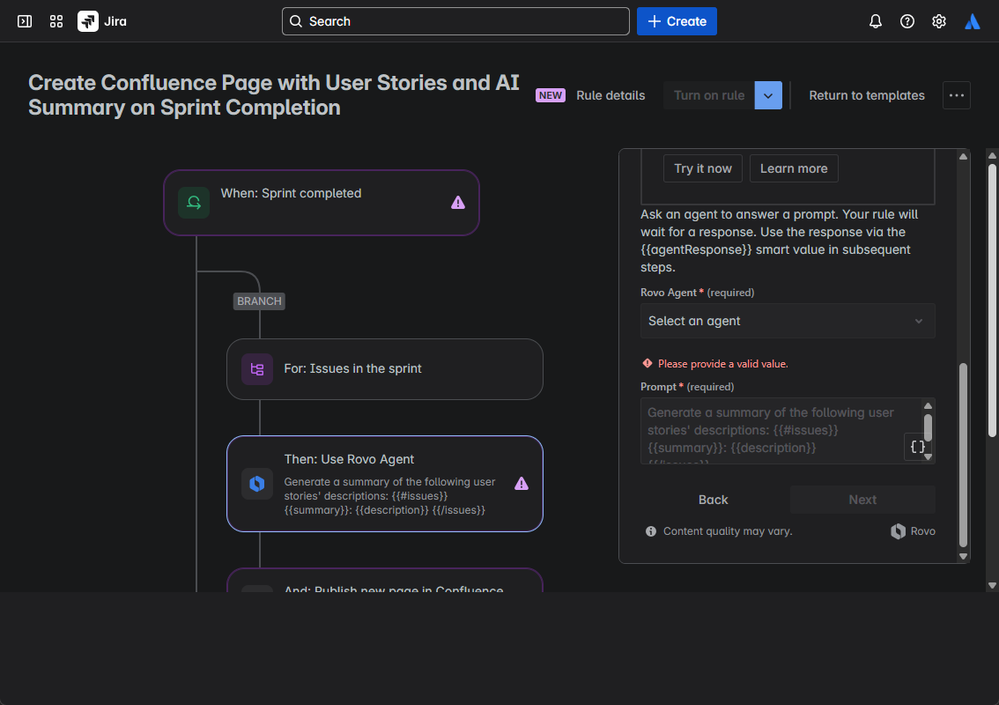
Task: Click the Learn more button
Action: (794, 169)
